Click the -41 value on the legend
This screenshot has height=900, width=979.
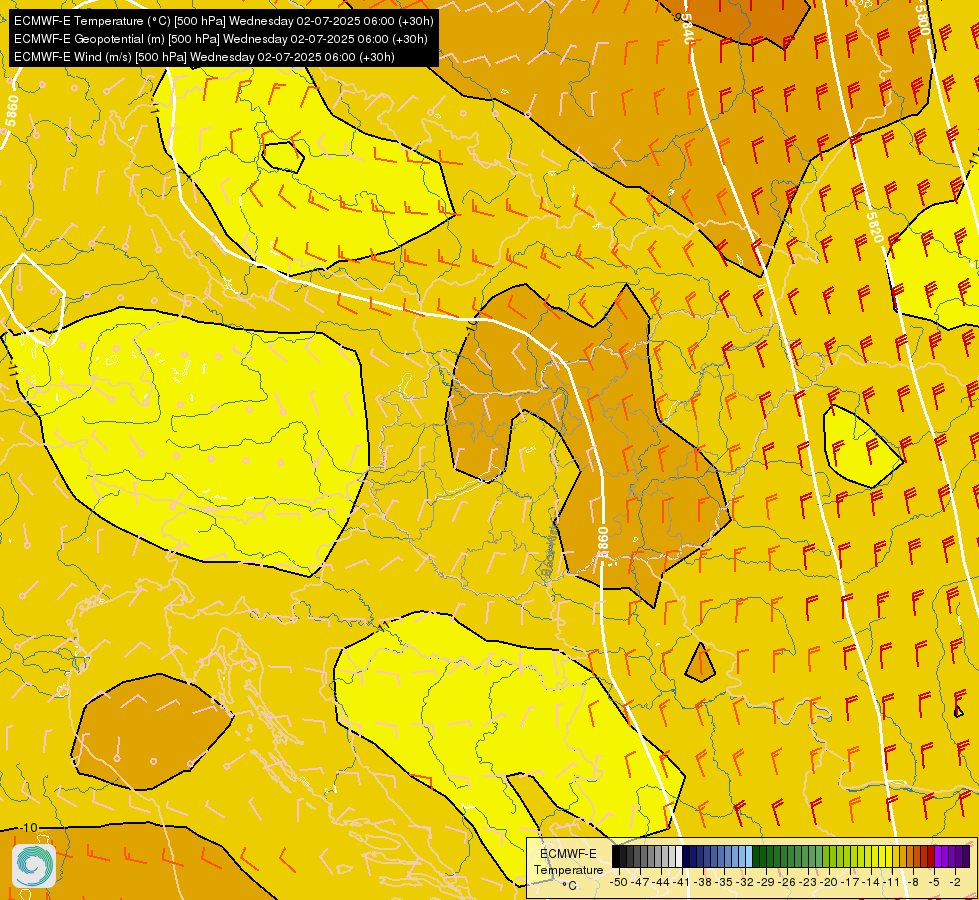click(681, 882)
